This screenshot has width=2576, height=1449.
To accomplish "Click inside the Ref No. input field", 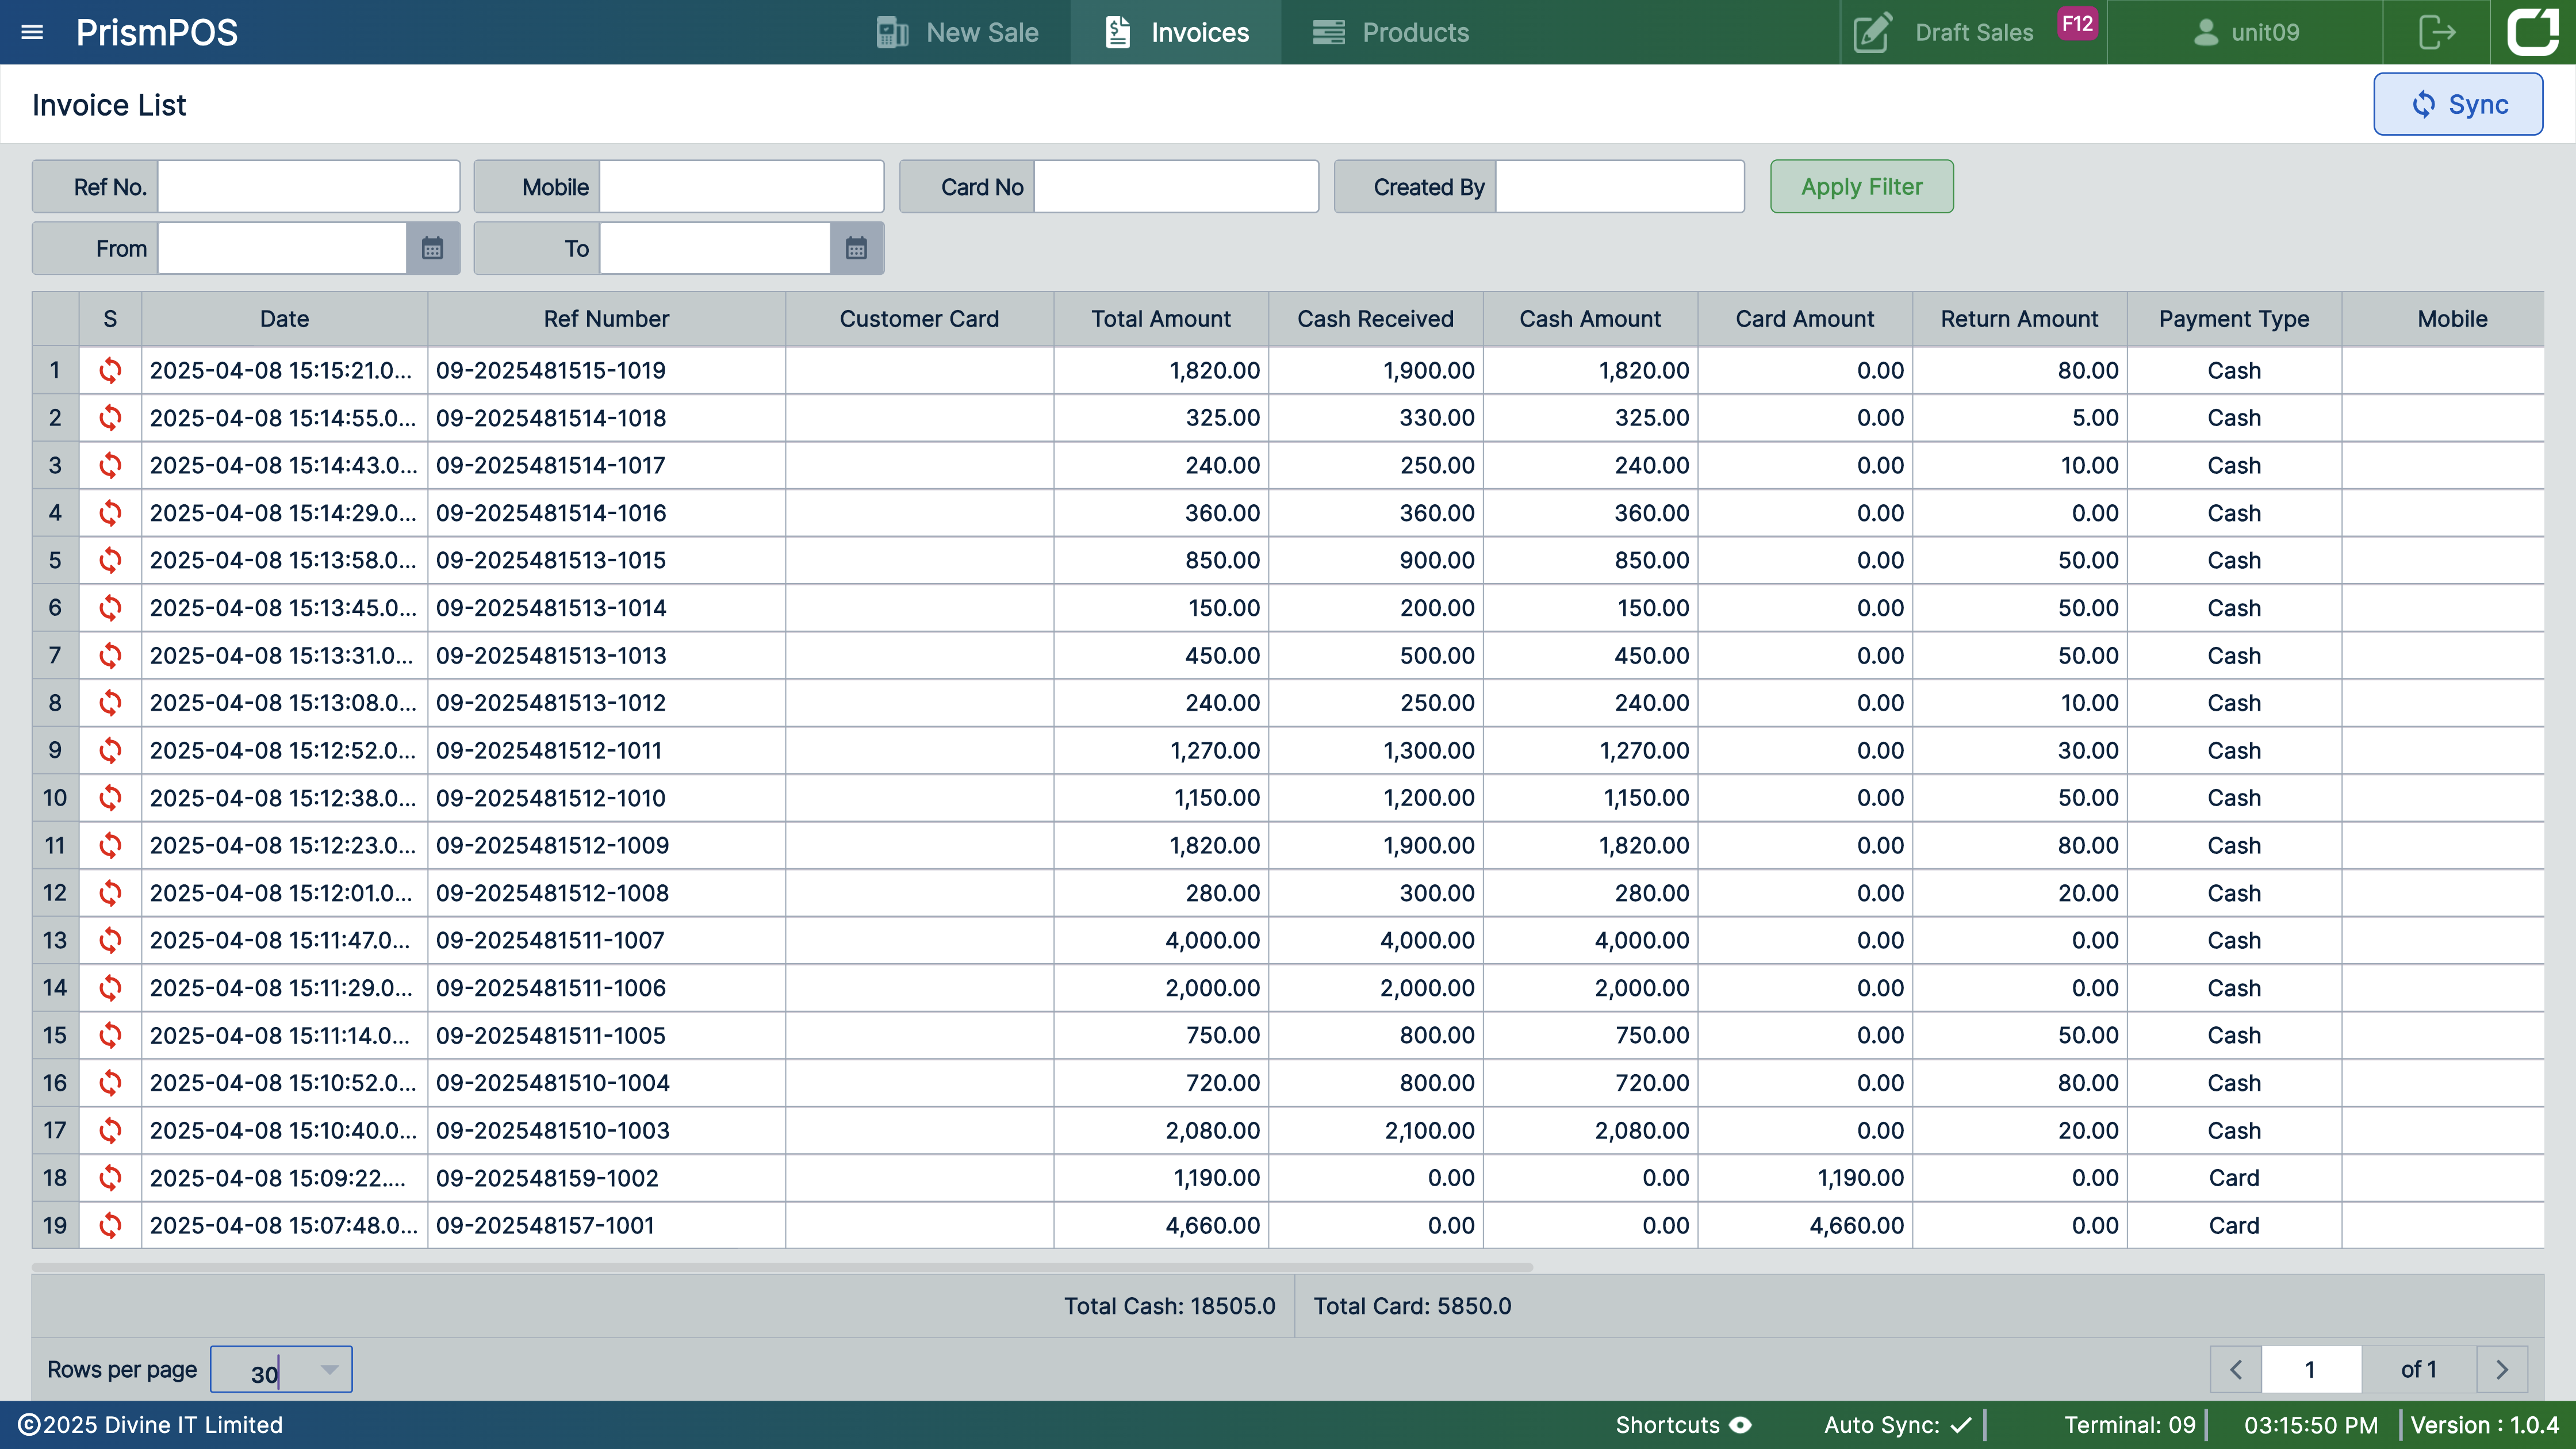I will point(308,186).
